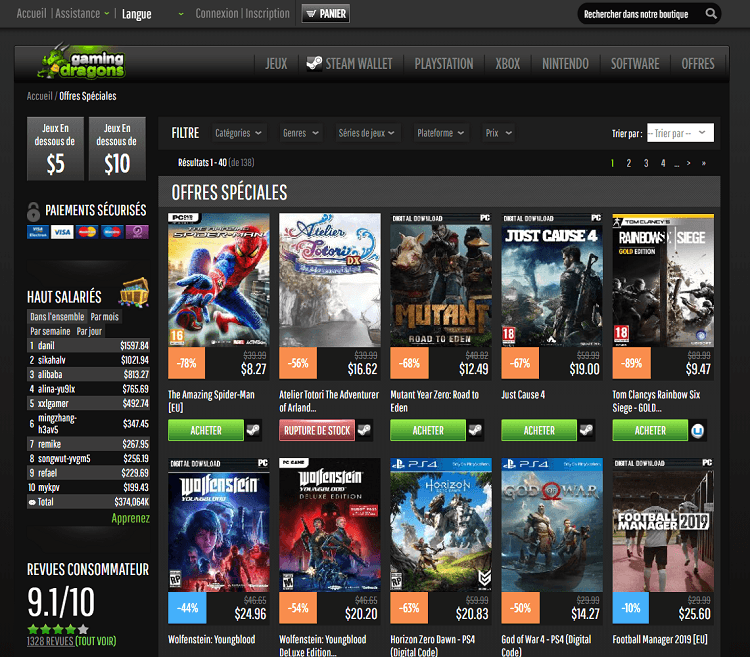Click Accueil in the top bar
Viewport: 750px width, 657px height.
[32, 13]
